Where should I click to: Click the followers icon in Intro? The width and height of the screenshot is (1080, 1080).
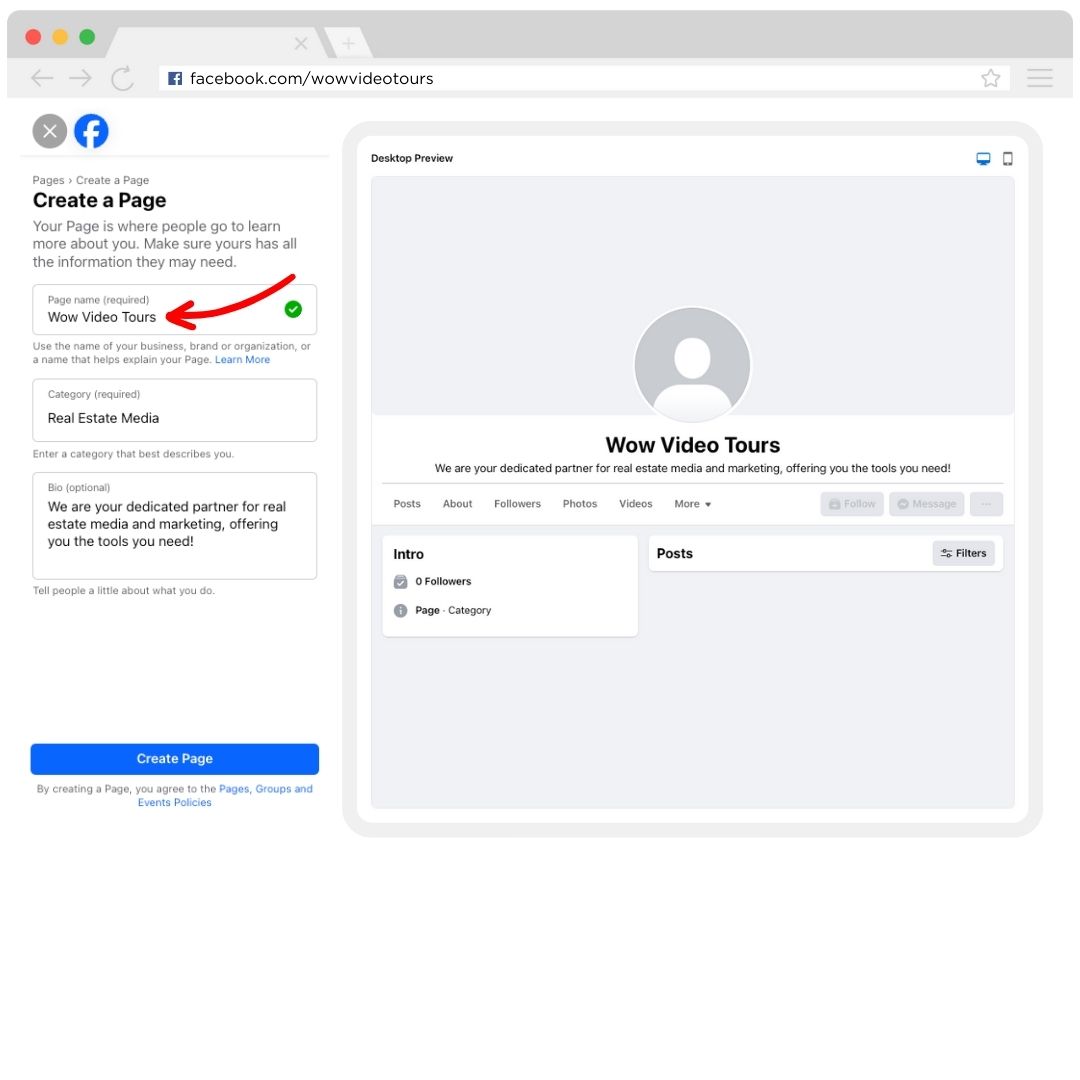click(400, 582)
